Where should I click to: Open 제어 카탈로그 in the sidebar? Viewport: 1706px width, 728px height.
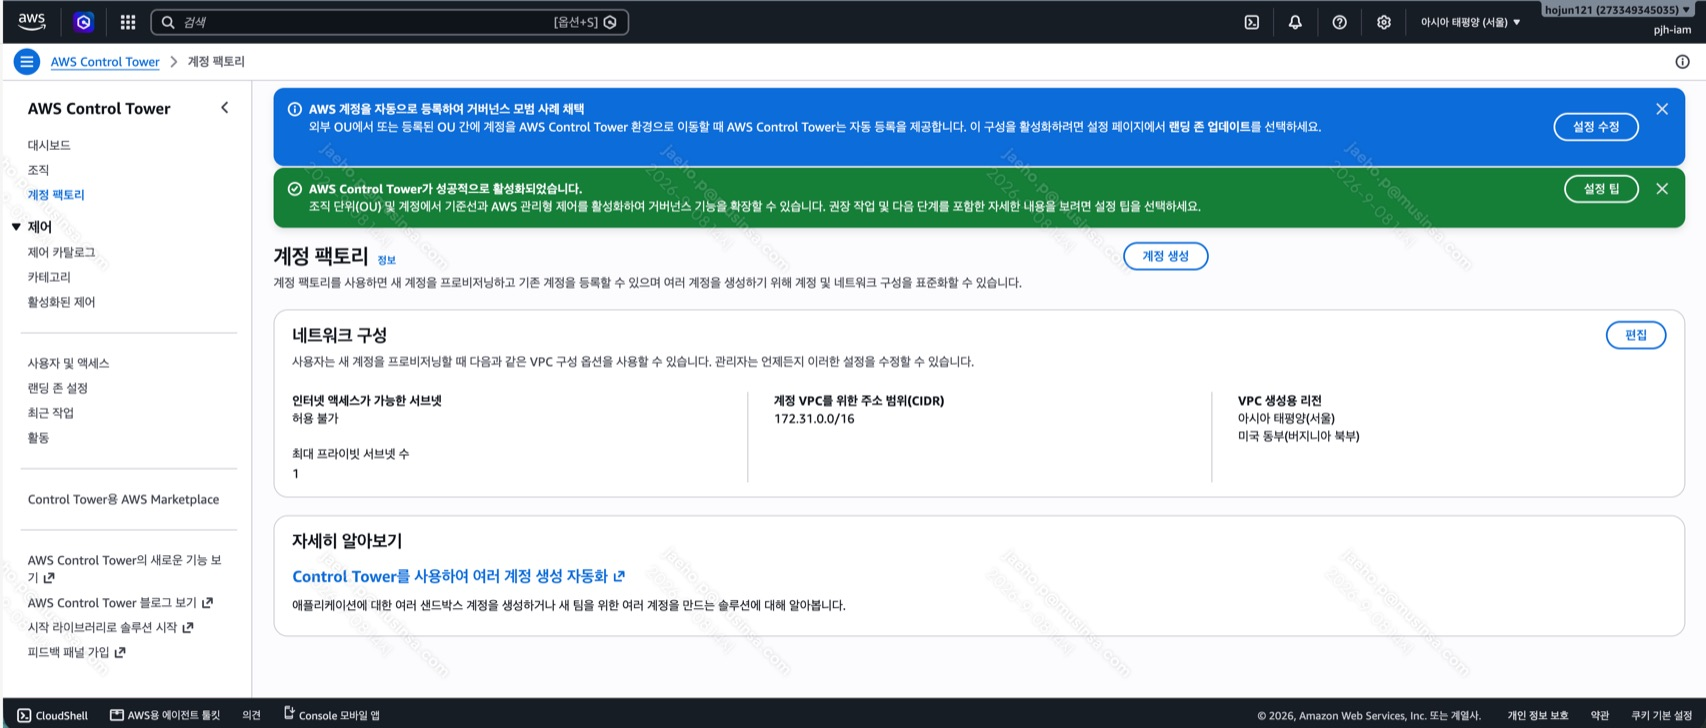coord(61,252)
